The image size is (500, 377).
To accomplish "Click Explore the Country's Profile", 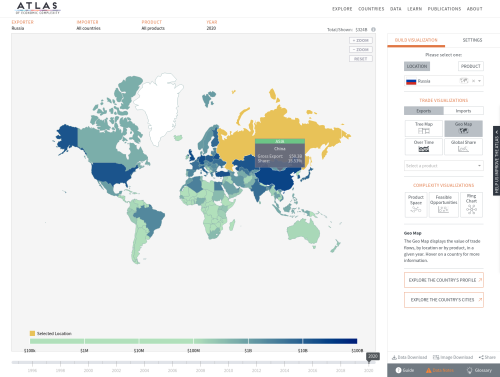I will coord(444,280).
